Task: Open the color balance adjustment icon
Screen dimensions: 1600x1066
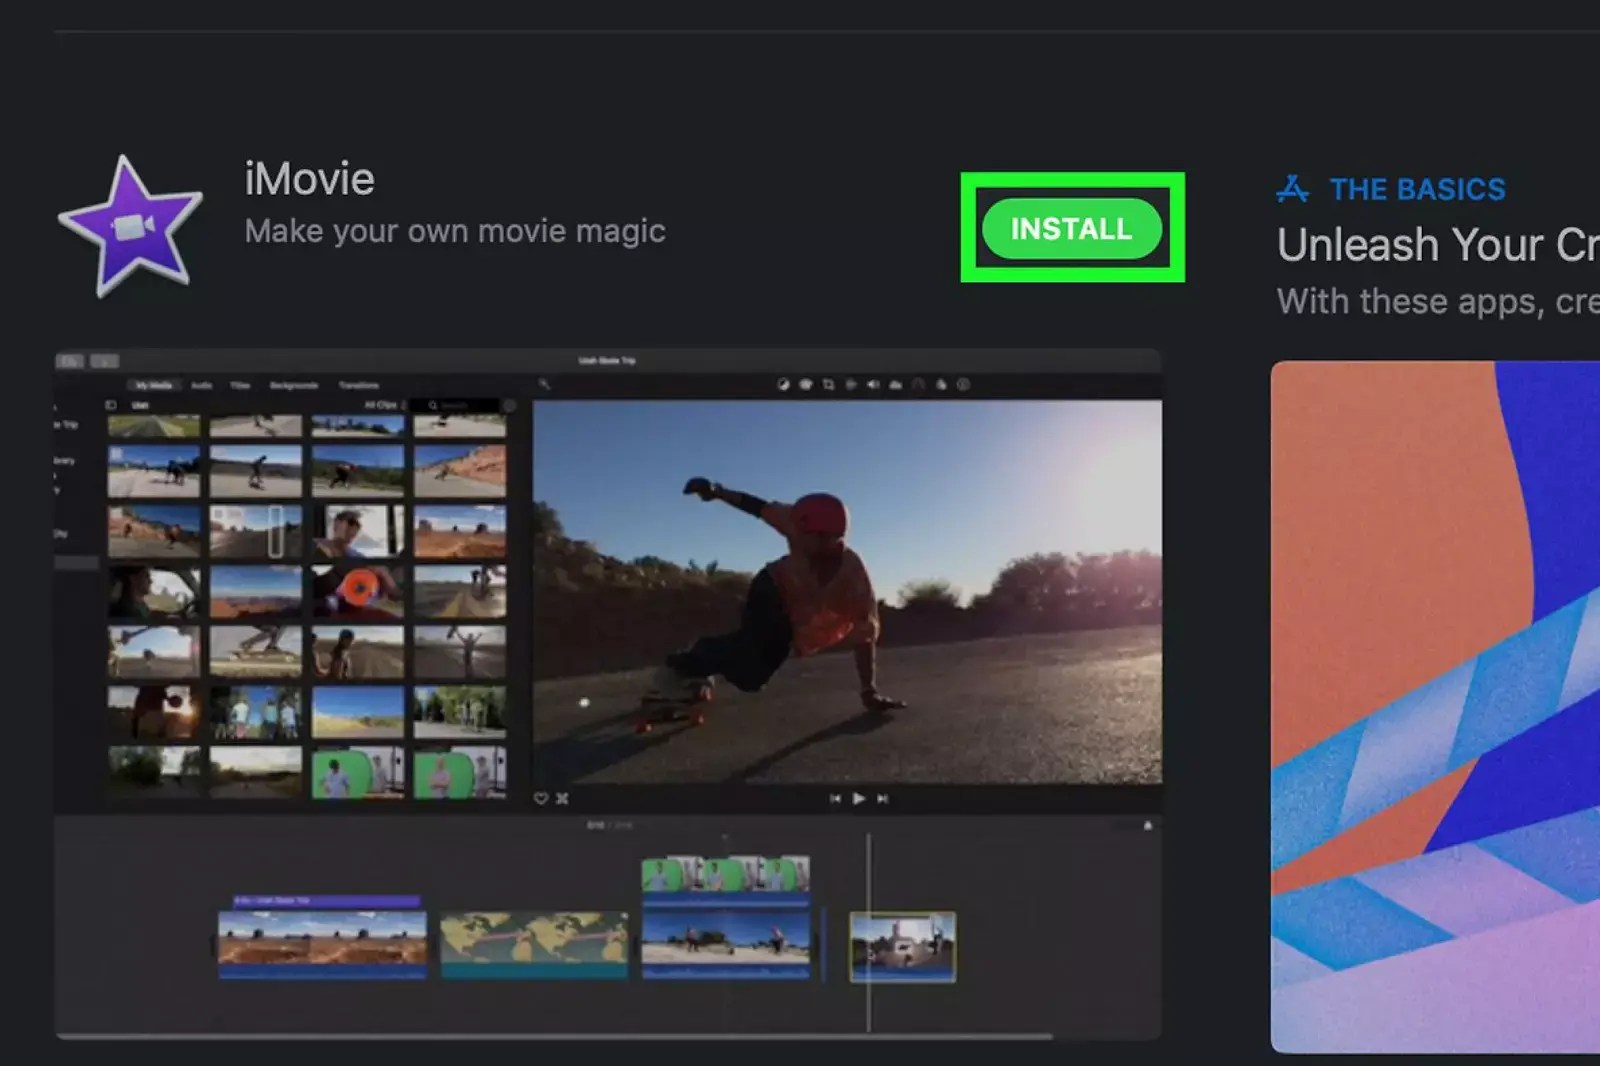Action: (x=783, y=385)
